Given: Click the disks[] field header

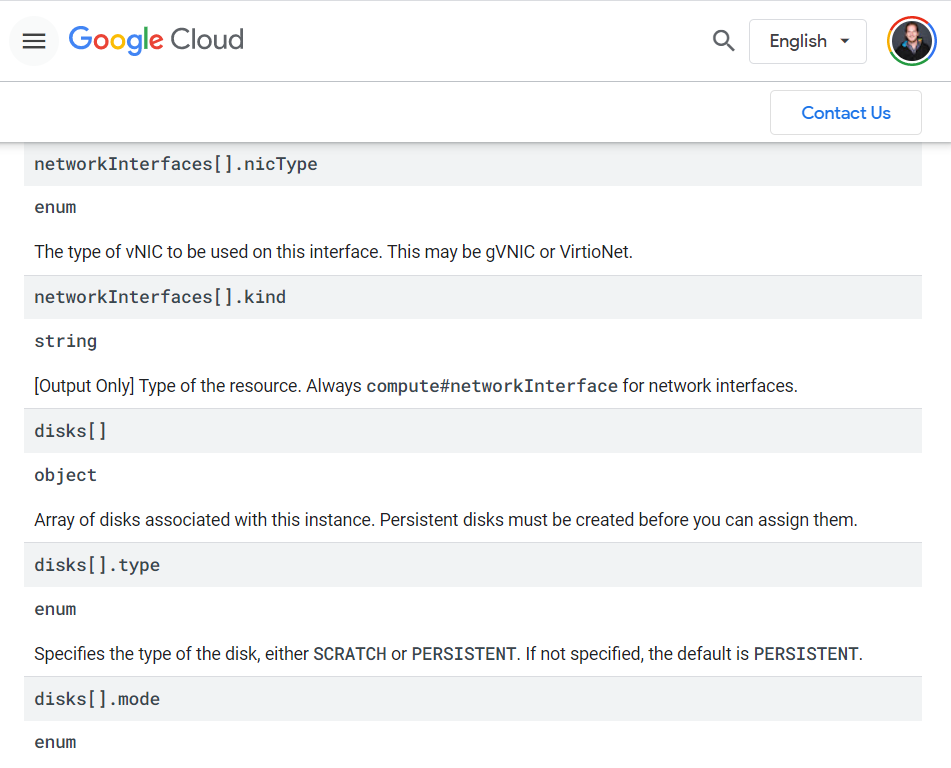Looking at the screenshot, I should tap(472, 431).
